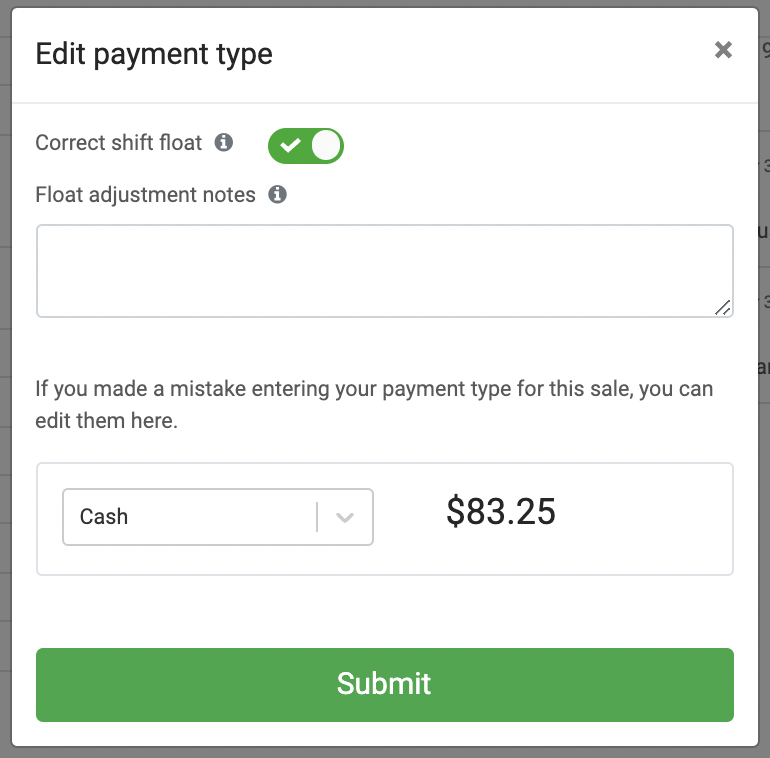Click the $83.25 payment amount
Viewport: 770px width, 758px height.
point(500,512)
